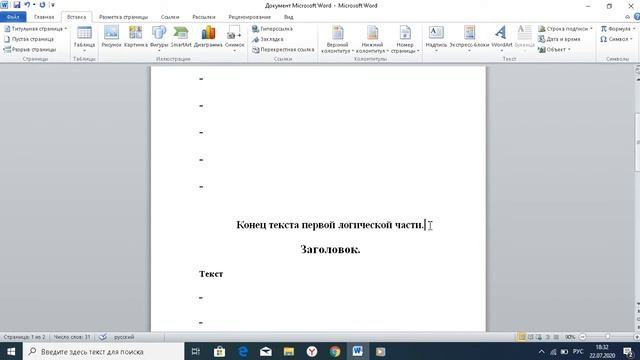Click the bold word 'Текст' in the document
Screen dimensions: 640x360
[x=211, y=273]
